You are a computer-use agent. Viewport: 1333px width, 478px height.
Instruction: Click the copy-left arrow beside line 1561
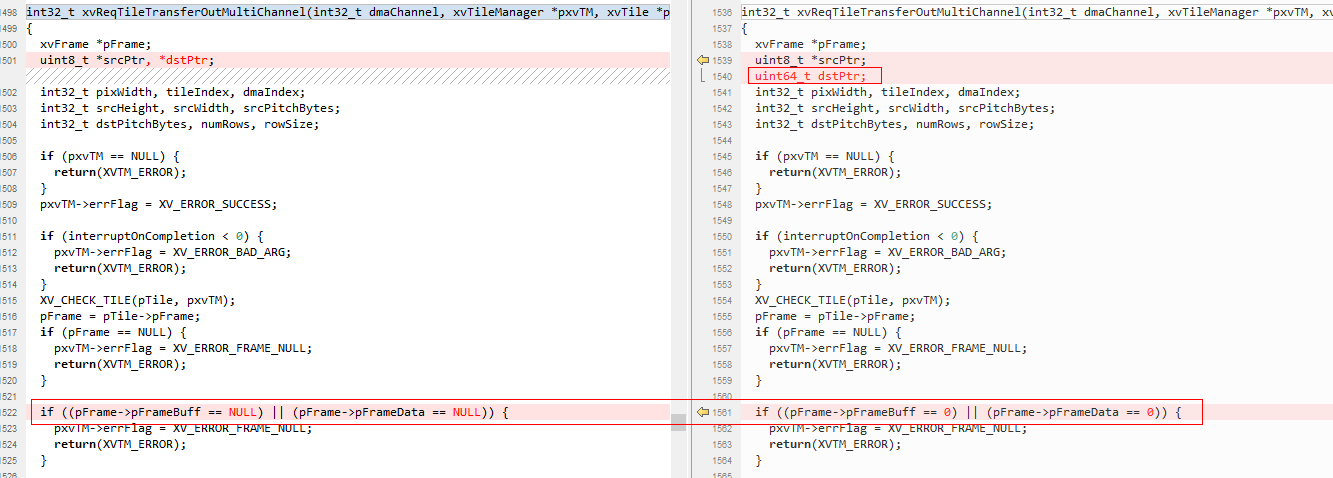pos(703,412)
